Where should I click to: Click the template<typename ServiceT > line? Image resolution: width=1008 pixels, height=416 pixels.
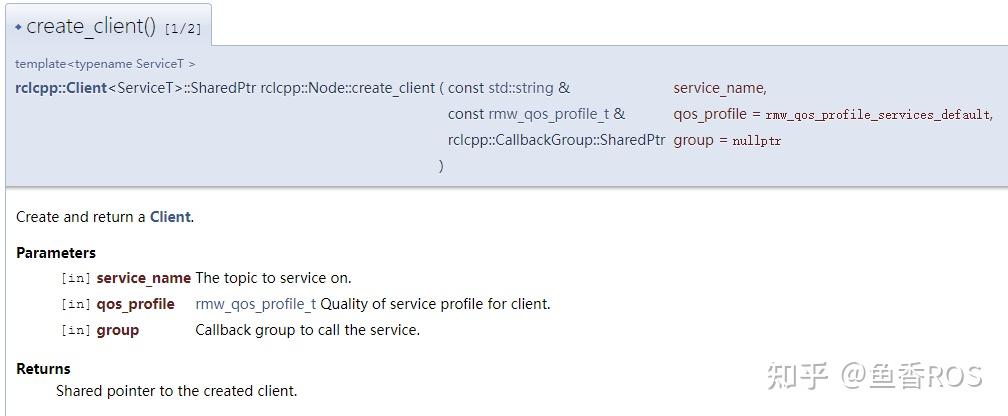pos(105,64)
